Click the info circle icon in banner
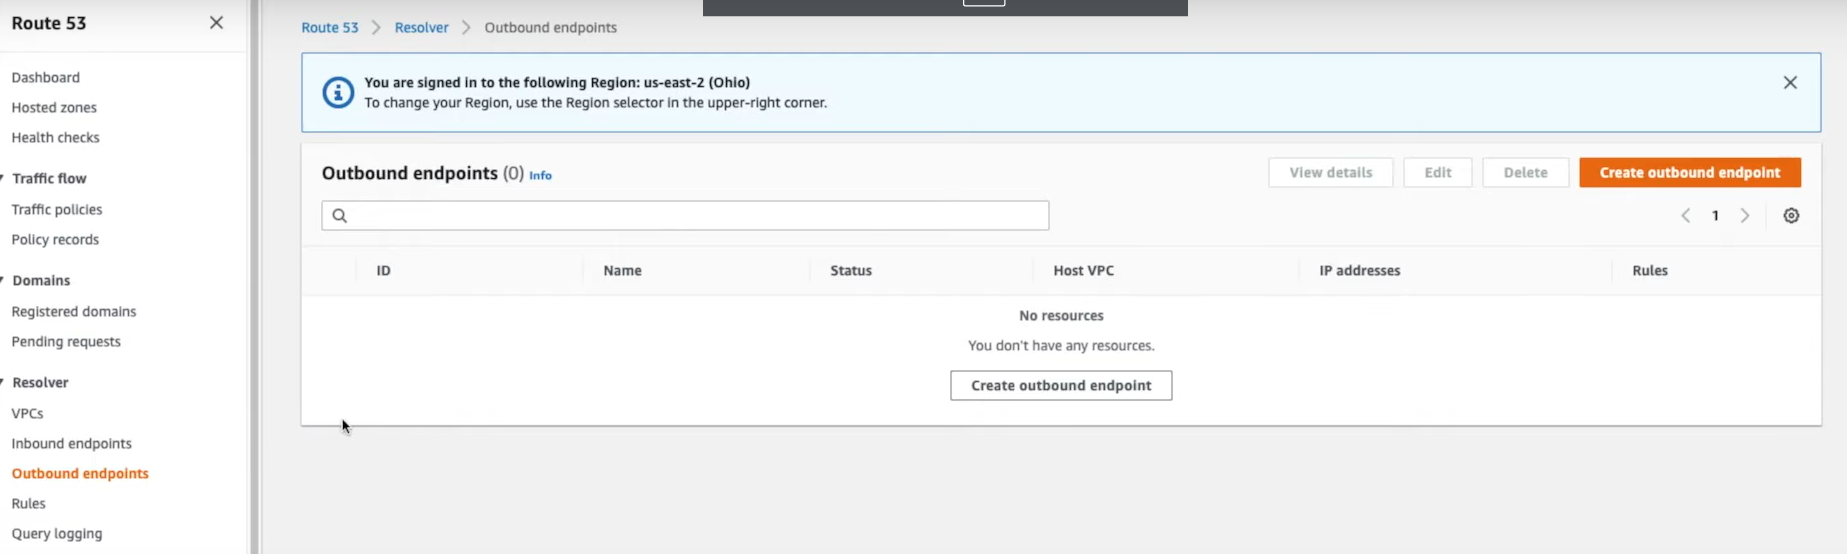Screen dimensions: 1847x554 (x=338, y=93)
